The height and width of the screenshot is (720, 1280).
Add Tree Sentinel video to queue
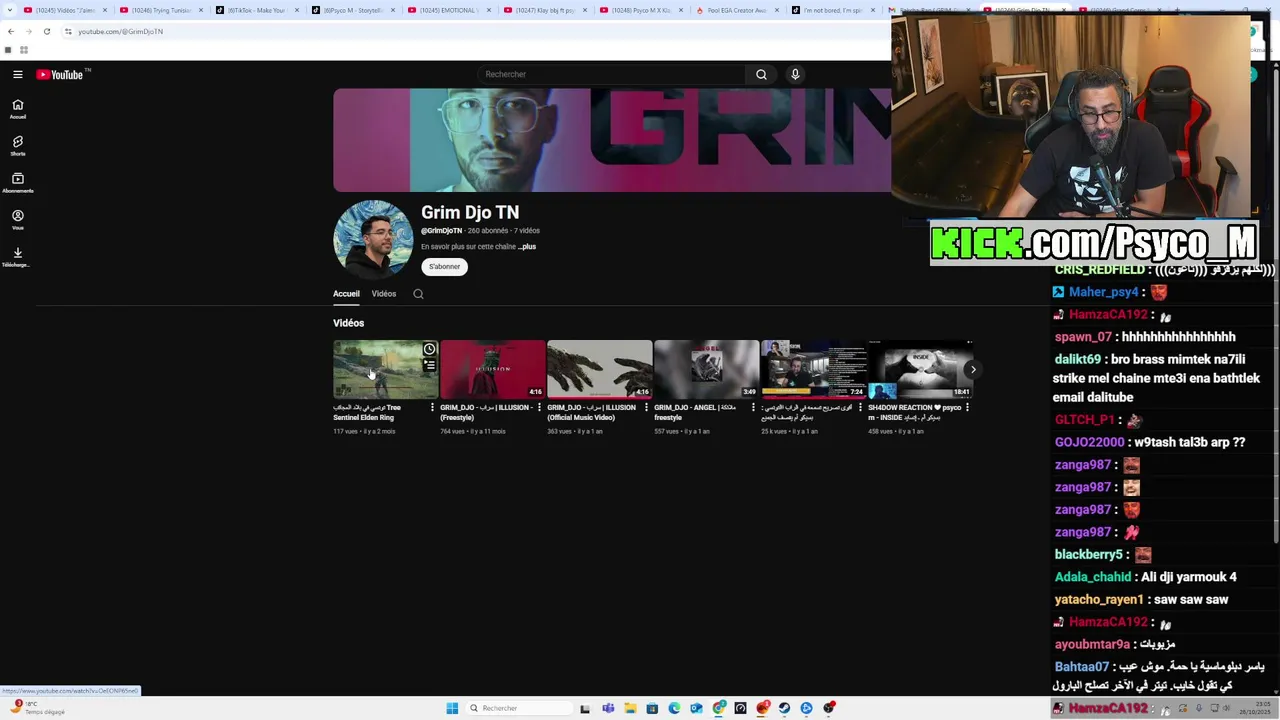click(429, 365)
